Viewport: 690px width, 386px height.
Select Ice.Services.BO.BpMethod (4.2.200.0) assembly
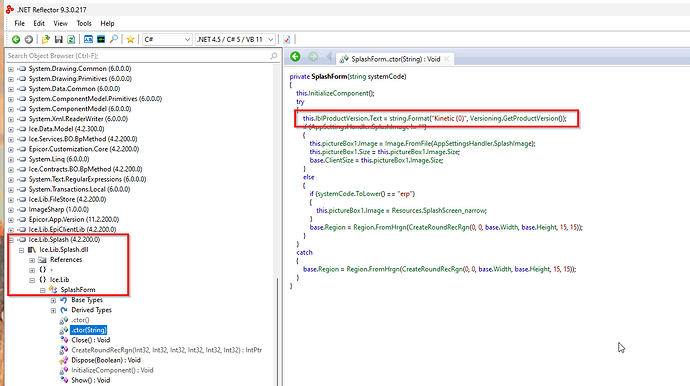click(83, 139)
